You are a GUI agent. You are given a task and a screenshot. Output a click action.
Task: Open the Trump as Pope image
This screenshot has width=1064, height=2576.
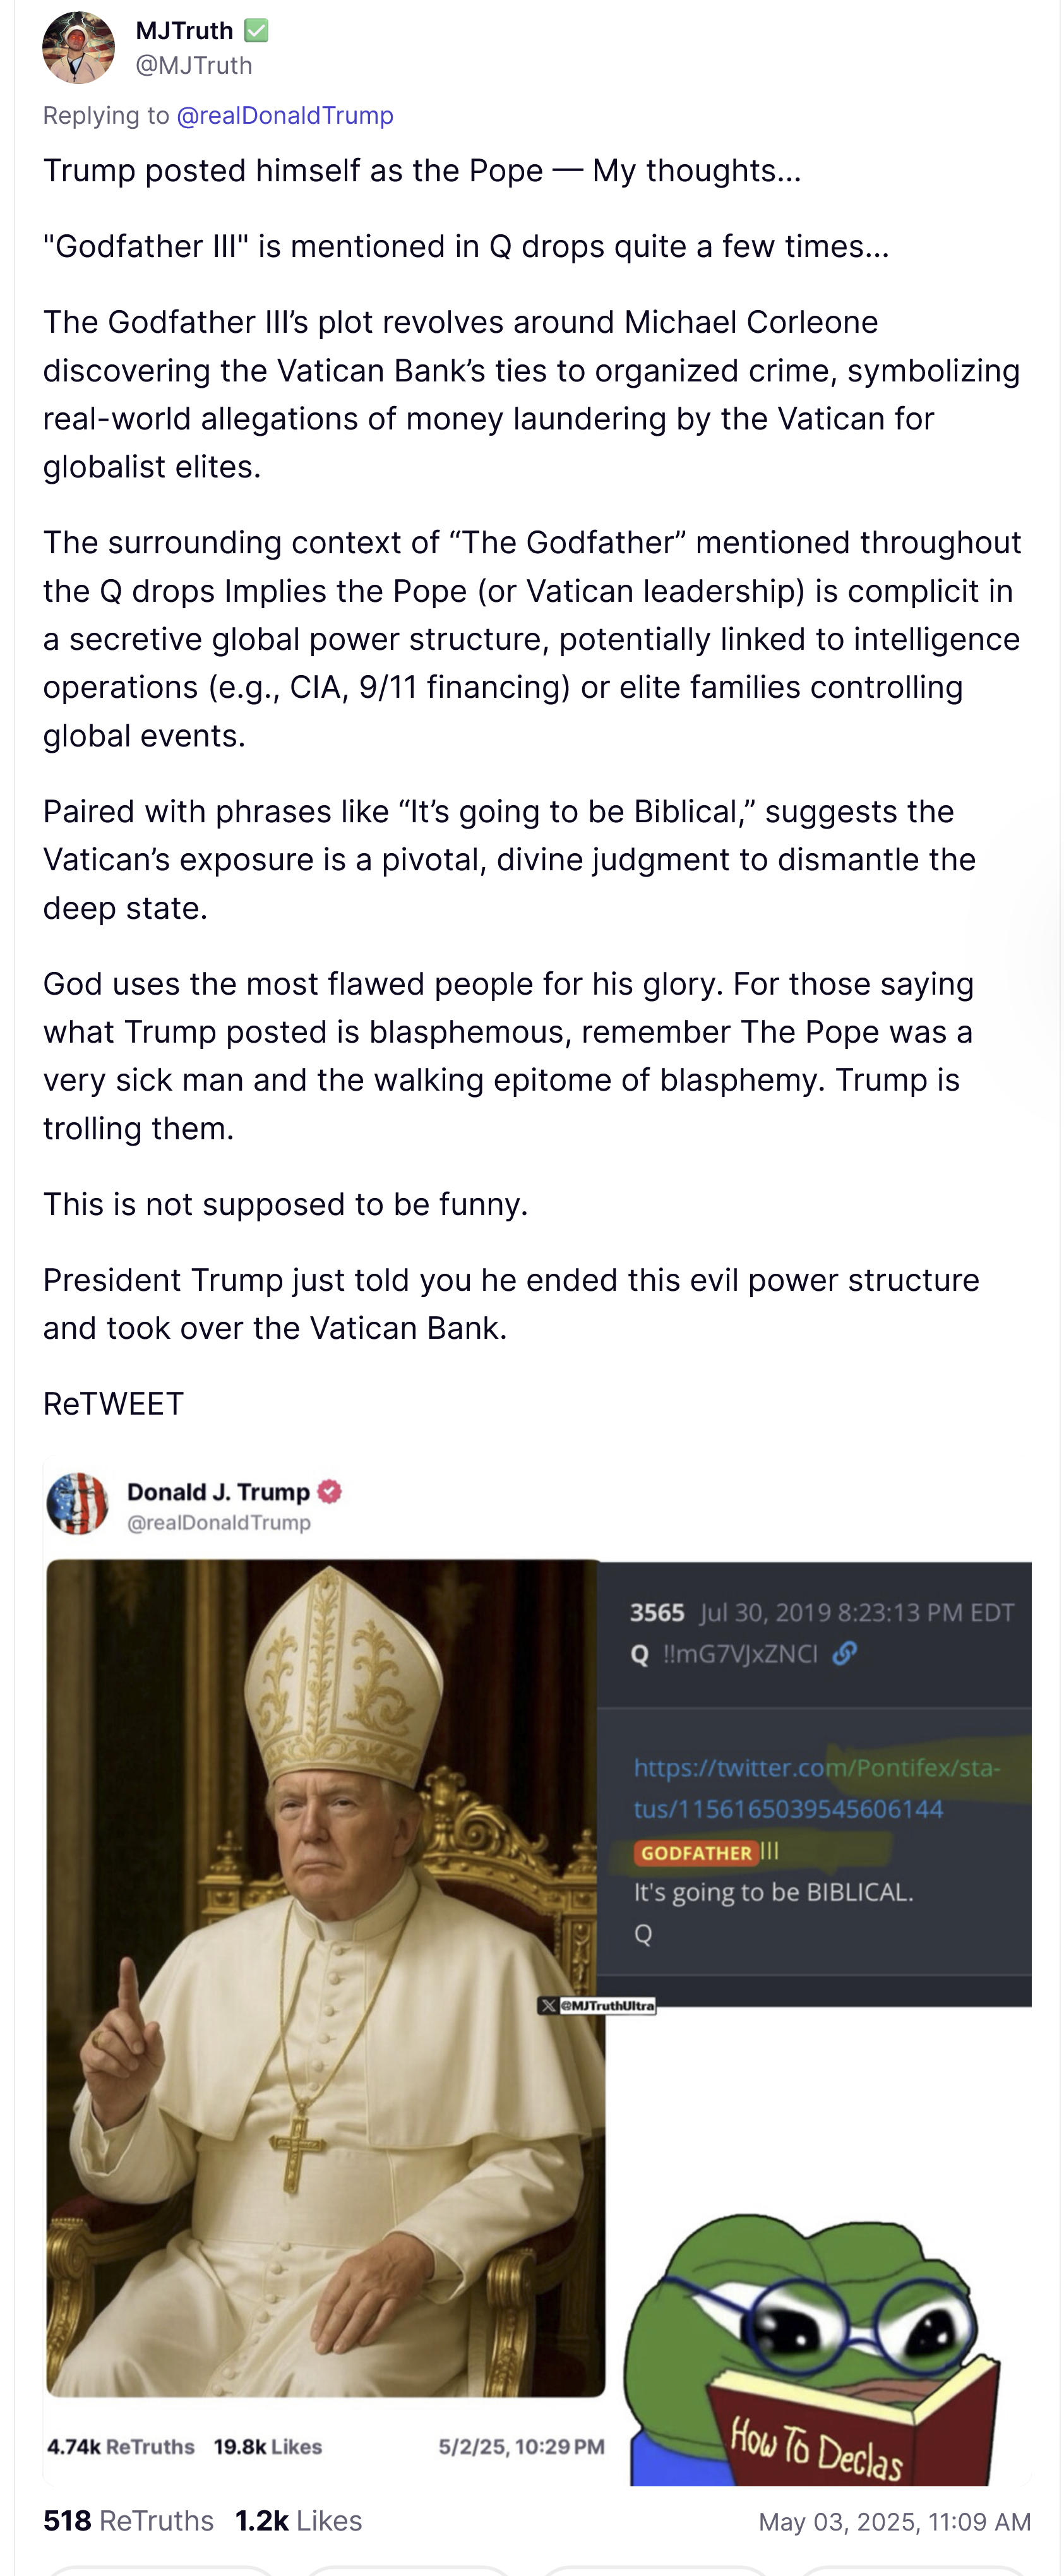tap(325, 1980)
